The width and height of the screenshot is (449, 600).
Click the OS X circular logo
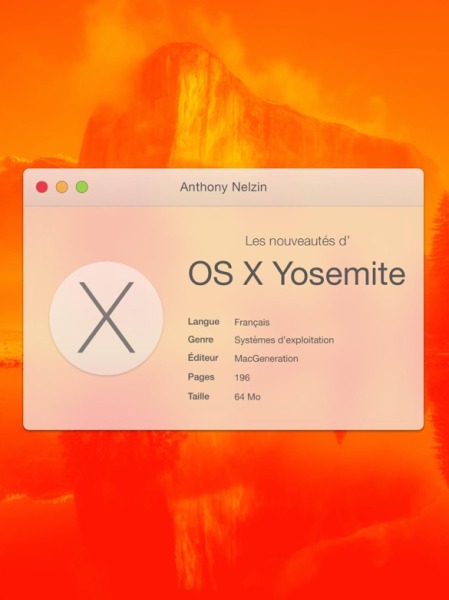click(x=106, y=318)
